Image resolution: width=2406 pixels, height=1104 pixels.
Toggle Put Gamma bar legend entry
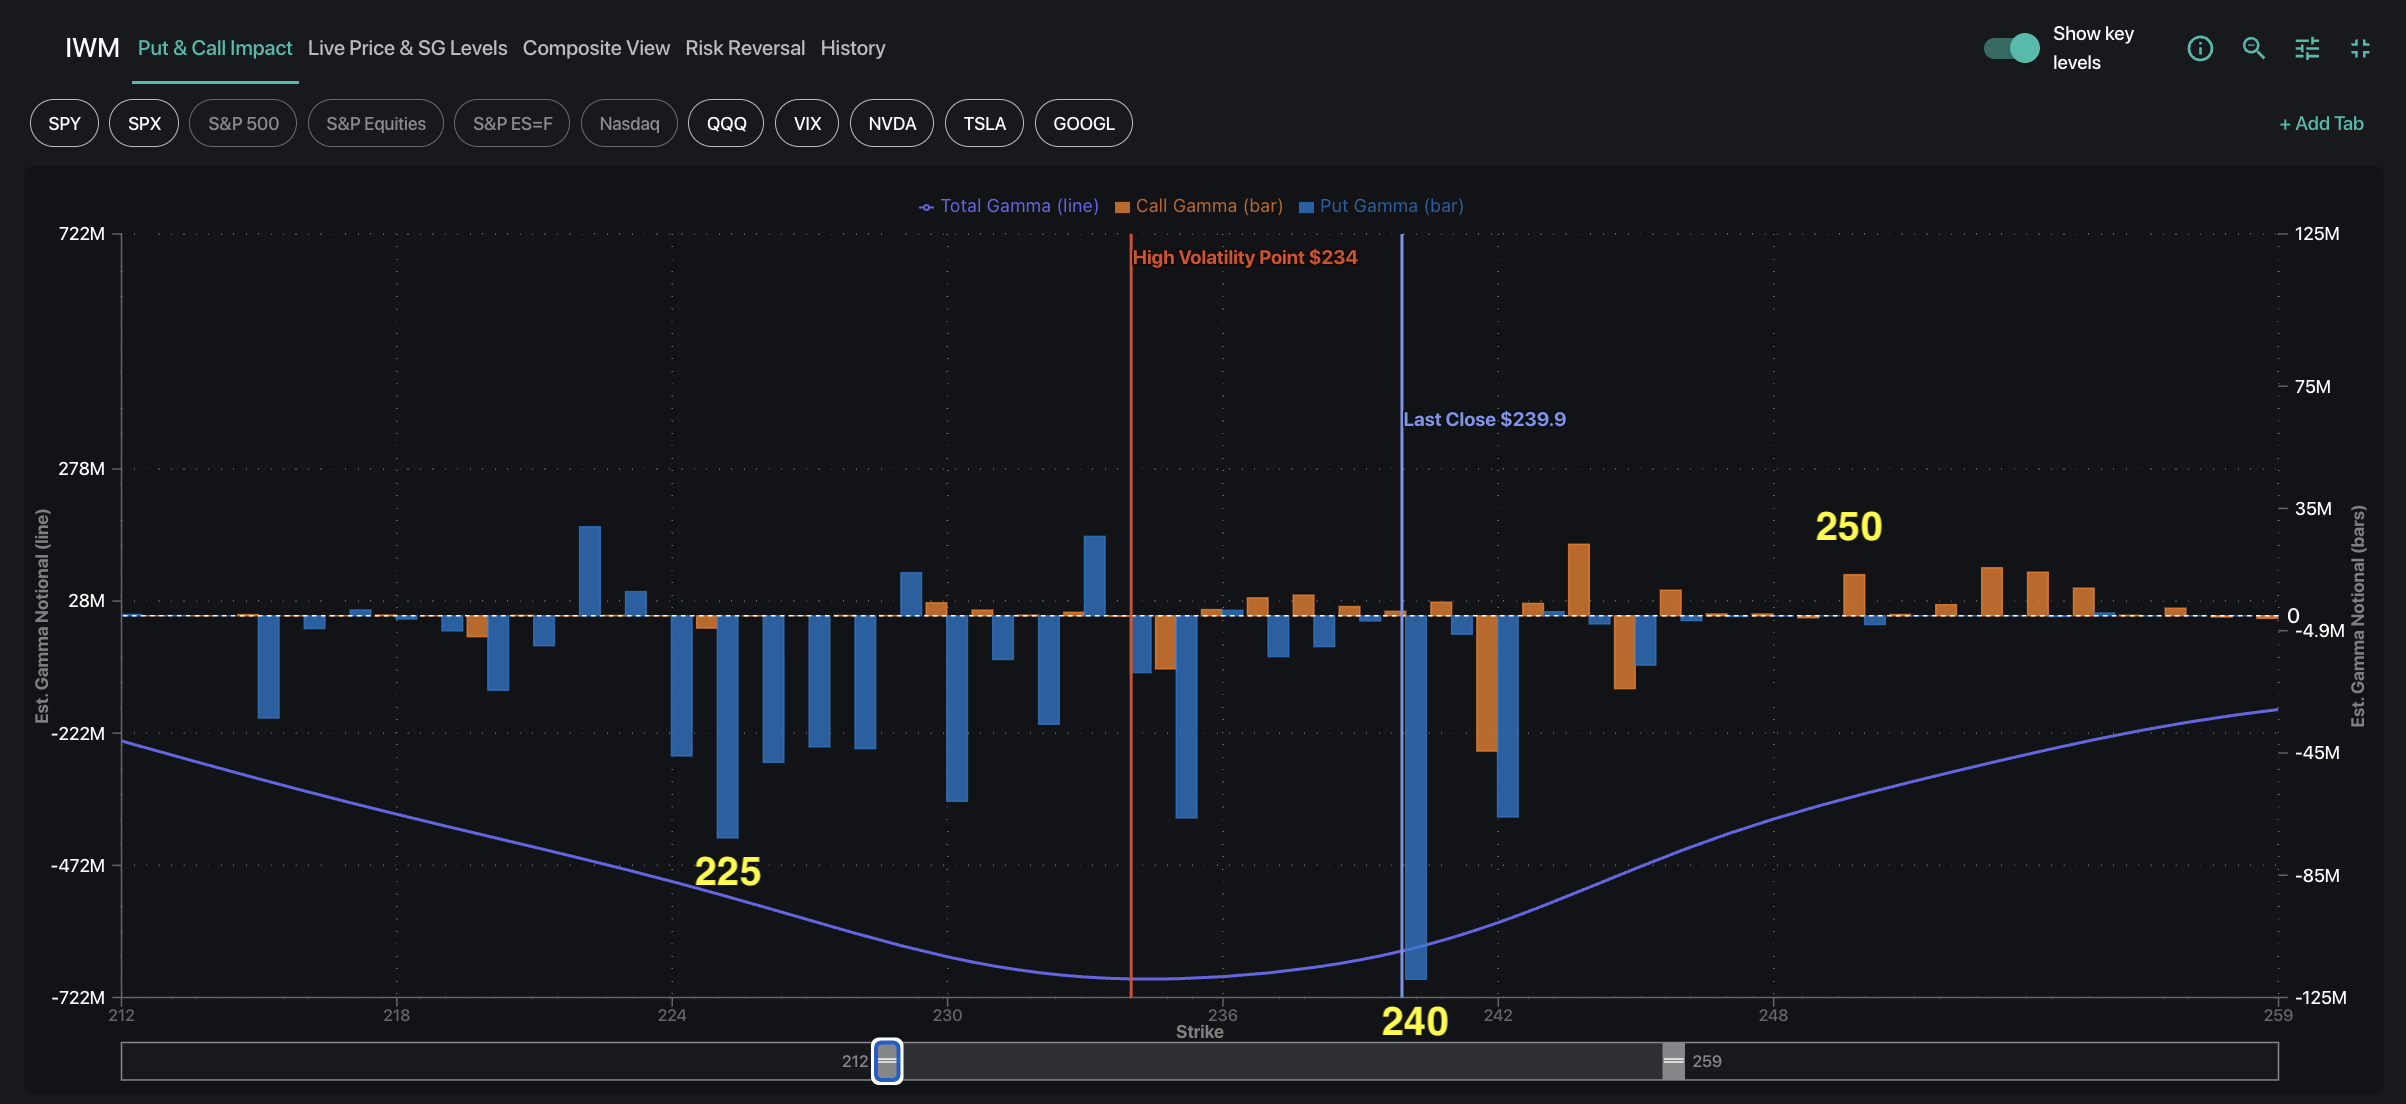tap(1381, 206)
